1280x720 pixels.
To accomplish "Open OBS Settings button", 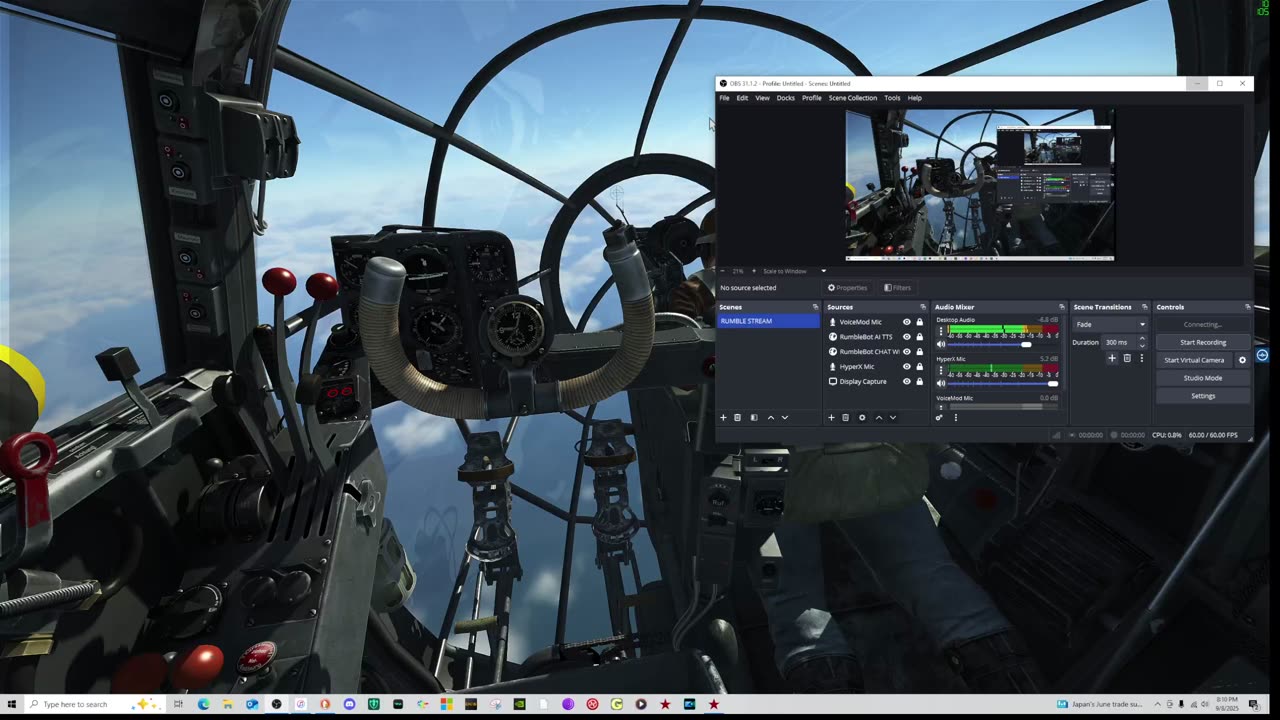I will pos(1203,396).
